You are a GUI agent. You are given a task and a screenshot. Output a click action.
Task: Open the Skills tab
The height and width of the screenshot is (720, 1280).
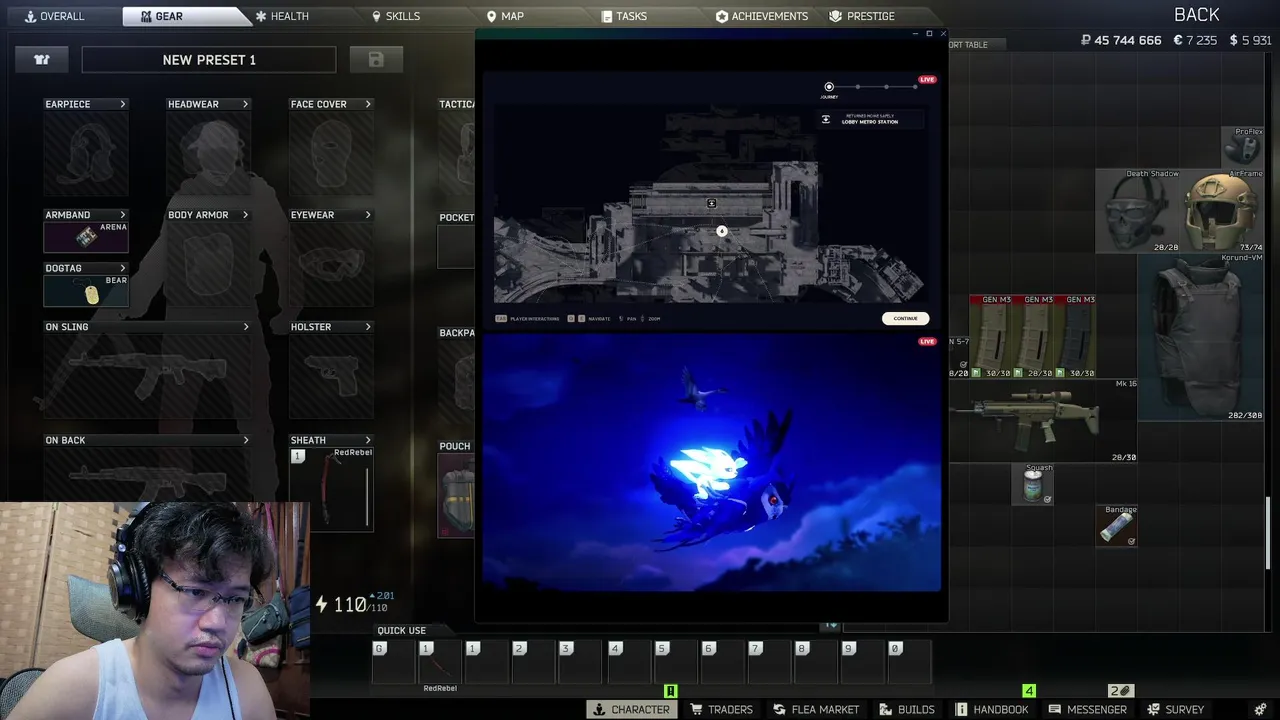point(396,16)
